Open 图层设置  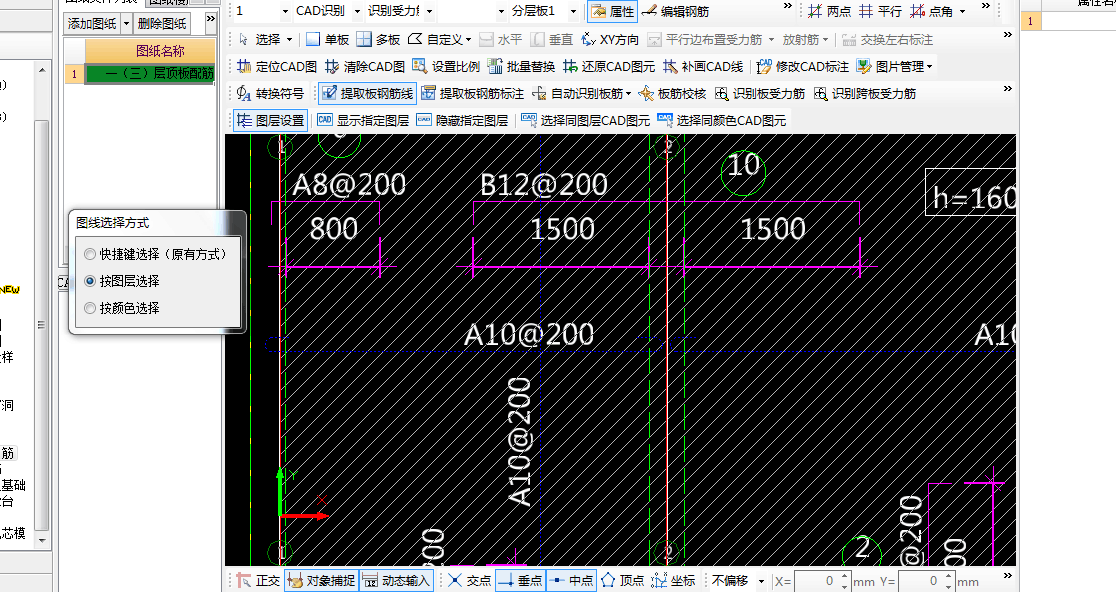(270, 120)
